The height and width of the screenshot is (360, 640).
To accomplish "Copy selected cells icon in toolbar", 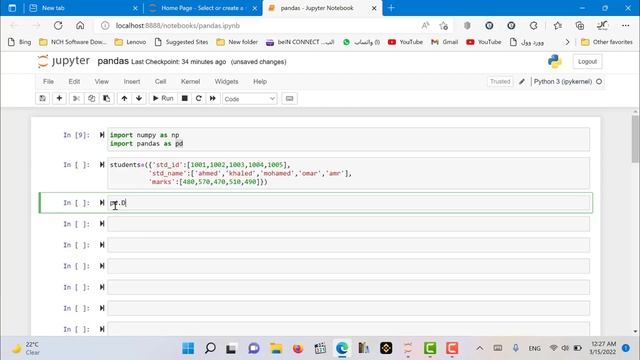I will click(x=91, y=98).
